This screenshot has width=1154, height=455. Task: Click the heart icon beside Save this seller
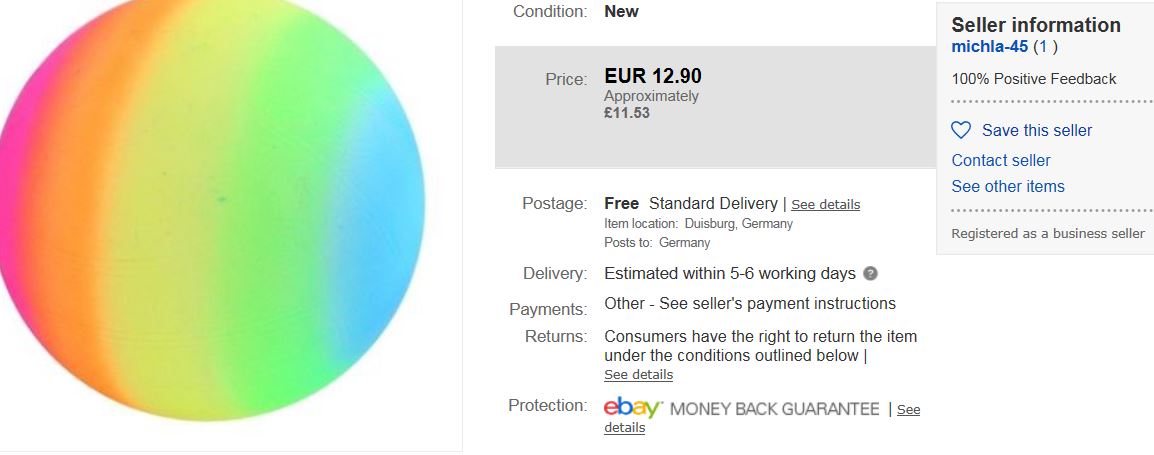[x=961, y=130]
